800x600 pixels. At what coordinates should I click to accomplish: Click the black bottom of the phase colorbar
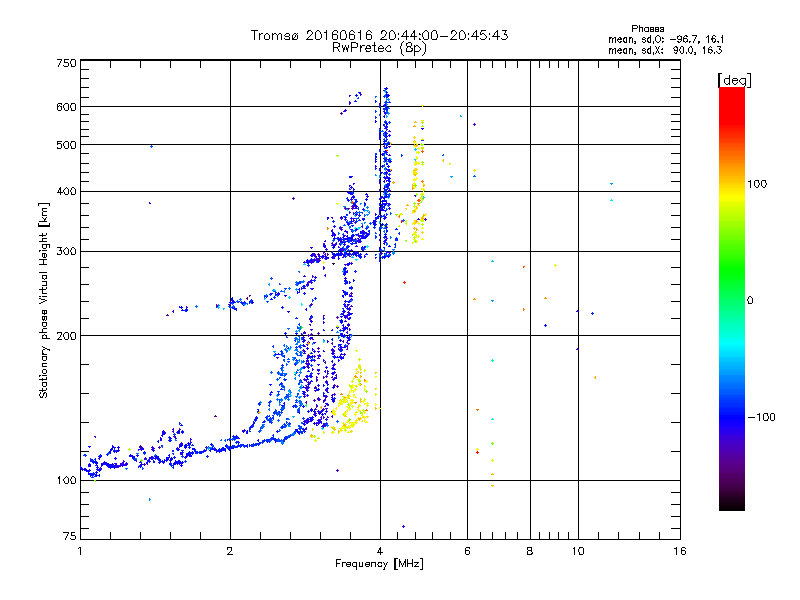pos(732,503)
